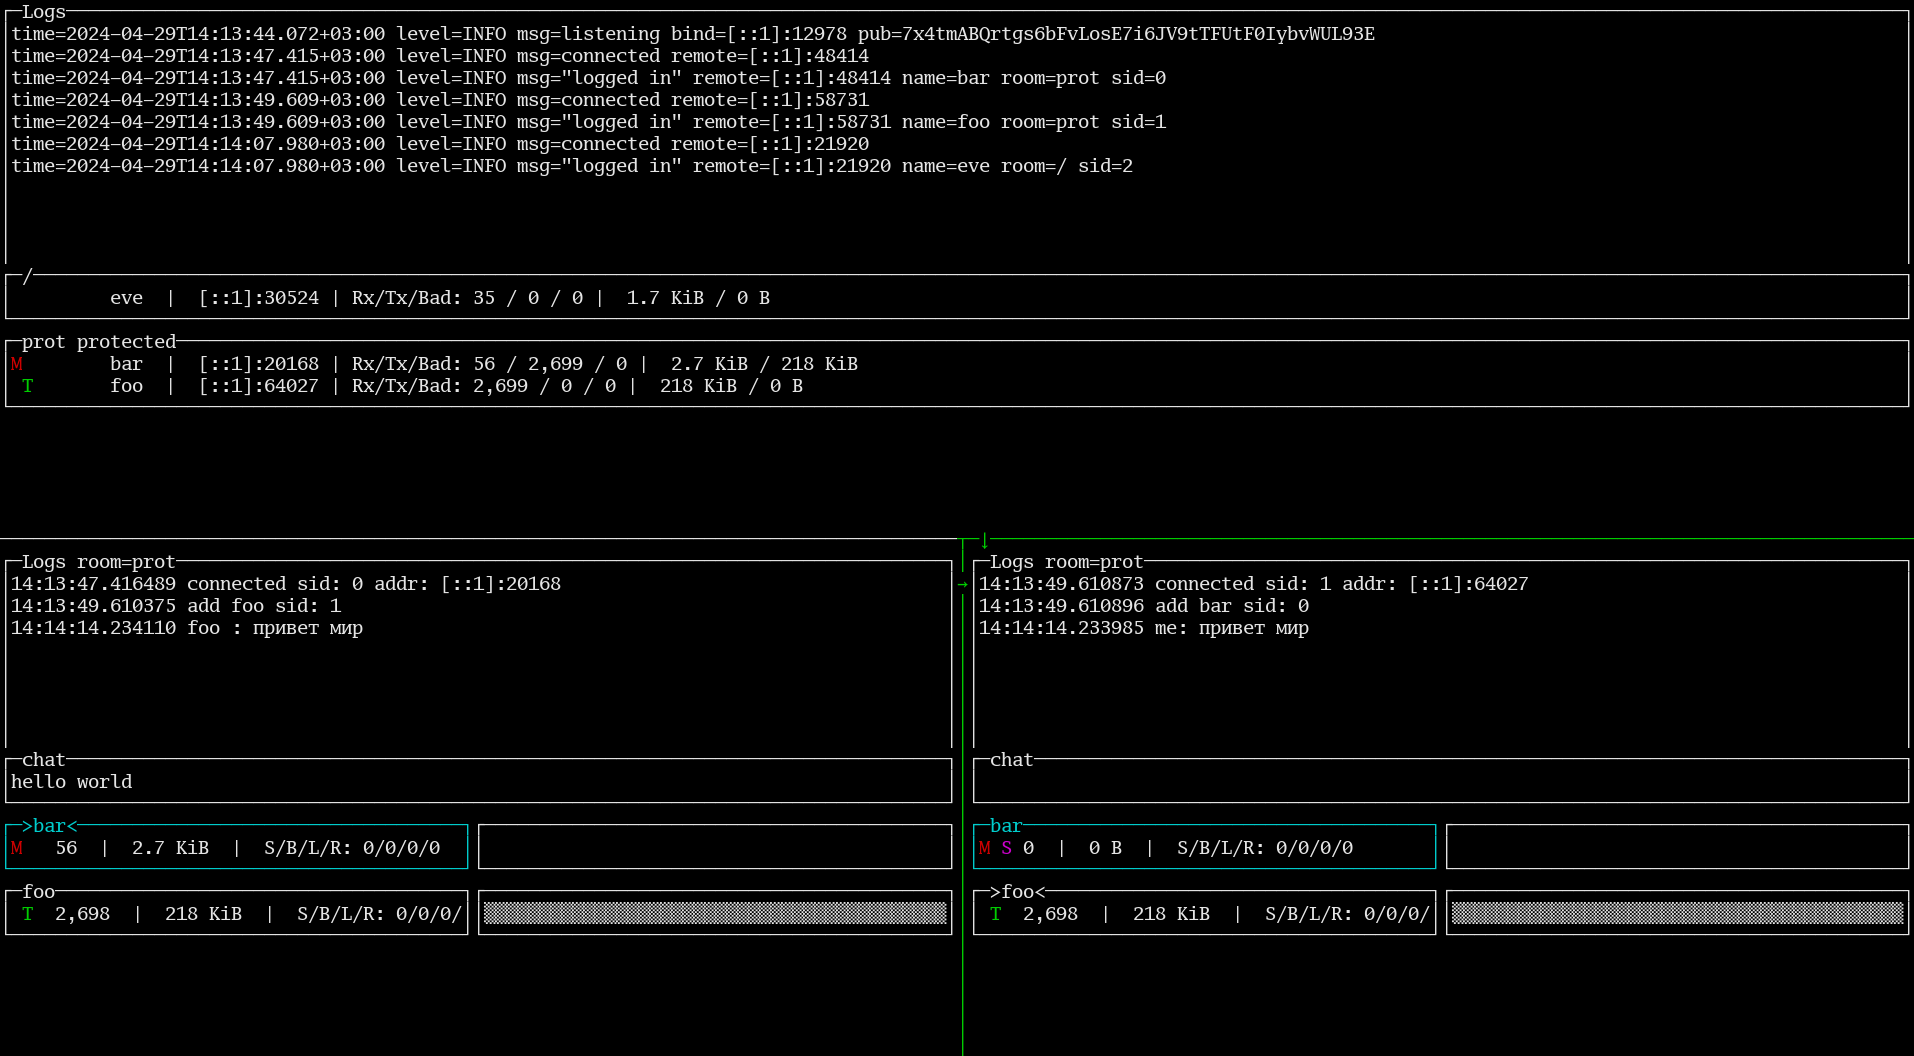
Task: Select the >foo< user panel in the right pane
Action: 1204,912
